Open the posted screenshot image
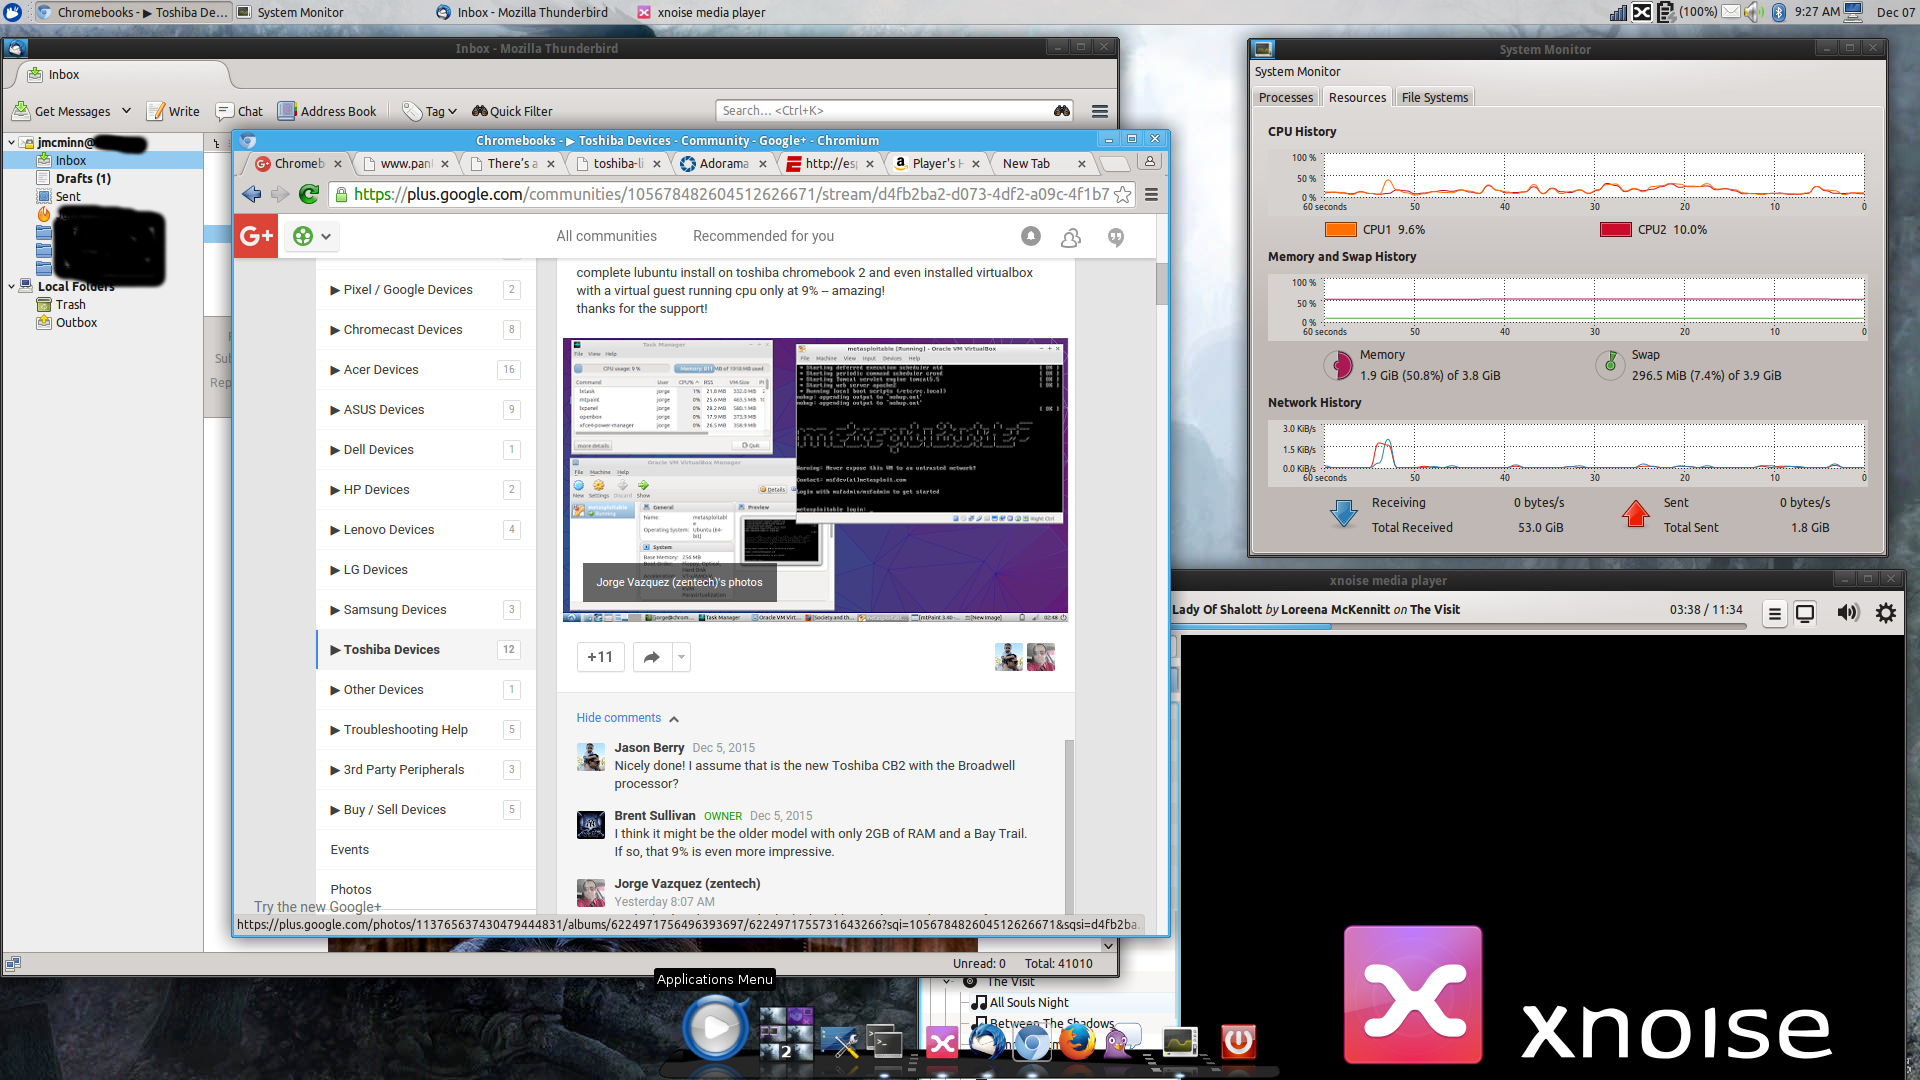1920x1080 pixels. click(815, 480)
